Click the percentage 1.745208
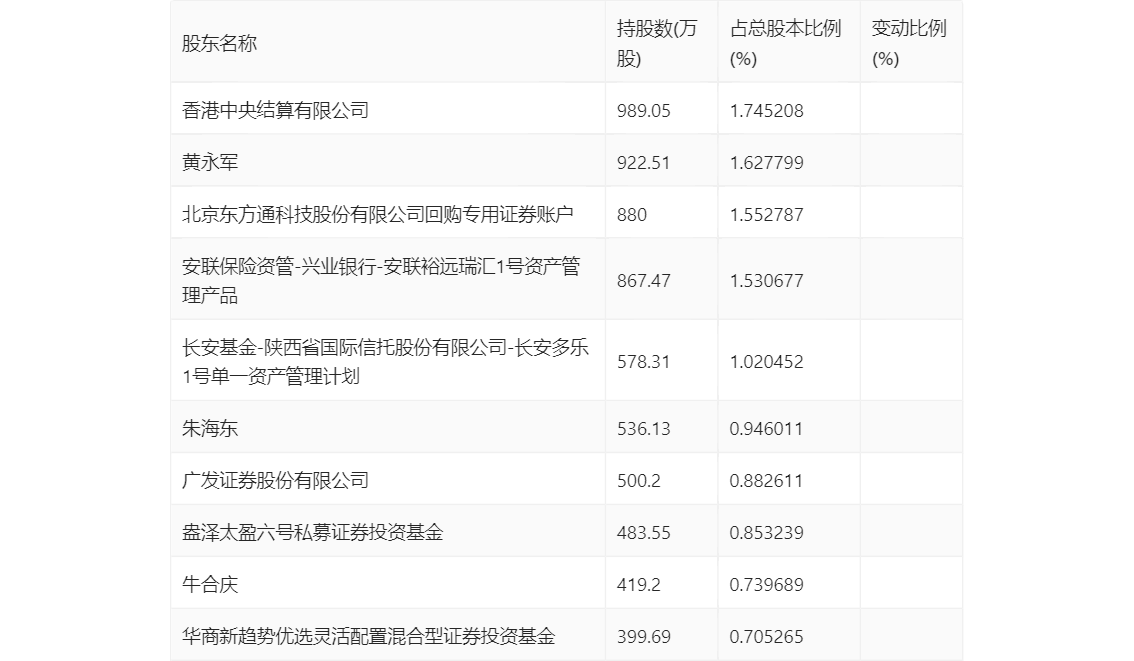1134x661 pixels. pos(767,111)
